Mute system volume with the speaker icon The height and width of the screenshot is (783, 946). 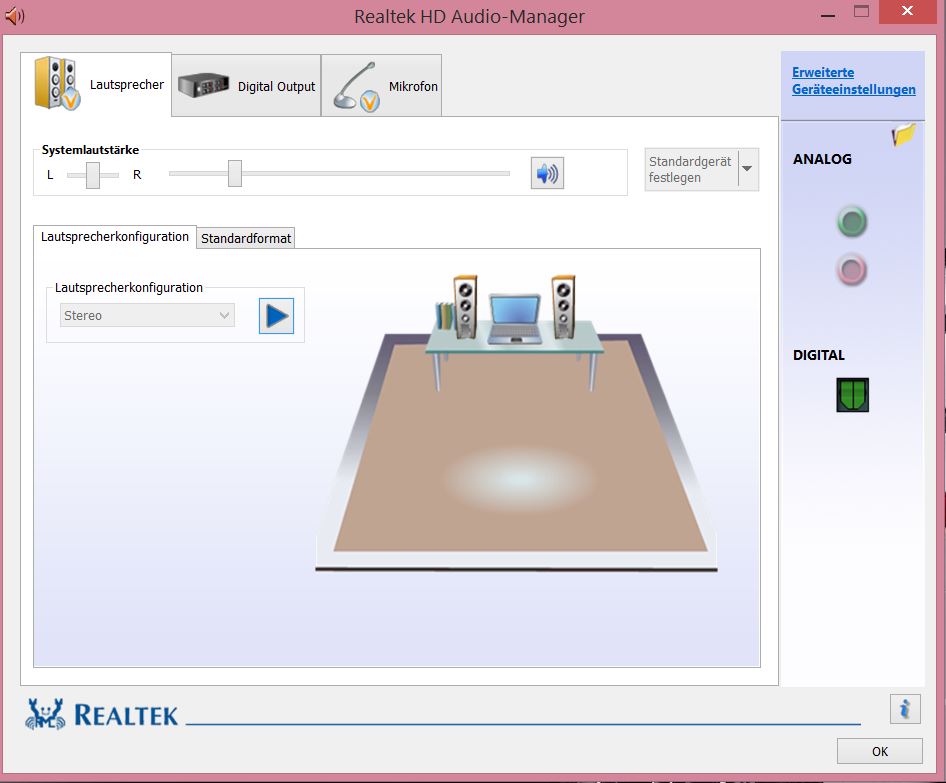click(547, 173)
